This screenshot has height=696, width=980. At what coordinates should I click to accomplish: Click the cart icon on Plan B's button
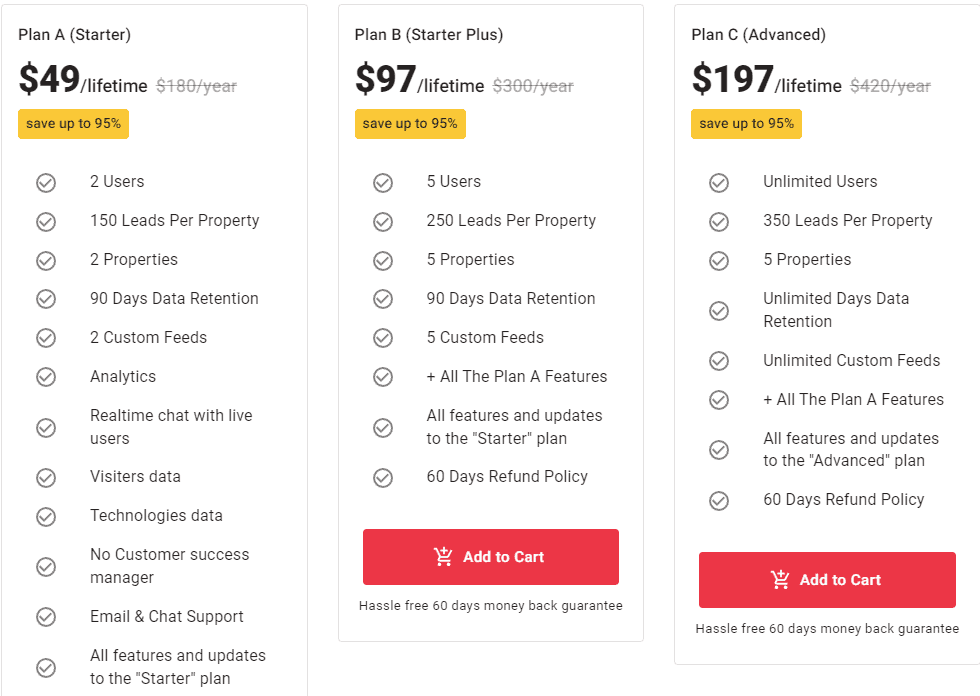click(x=443, y=556)
